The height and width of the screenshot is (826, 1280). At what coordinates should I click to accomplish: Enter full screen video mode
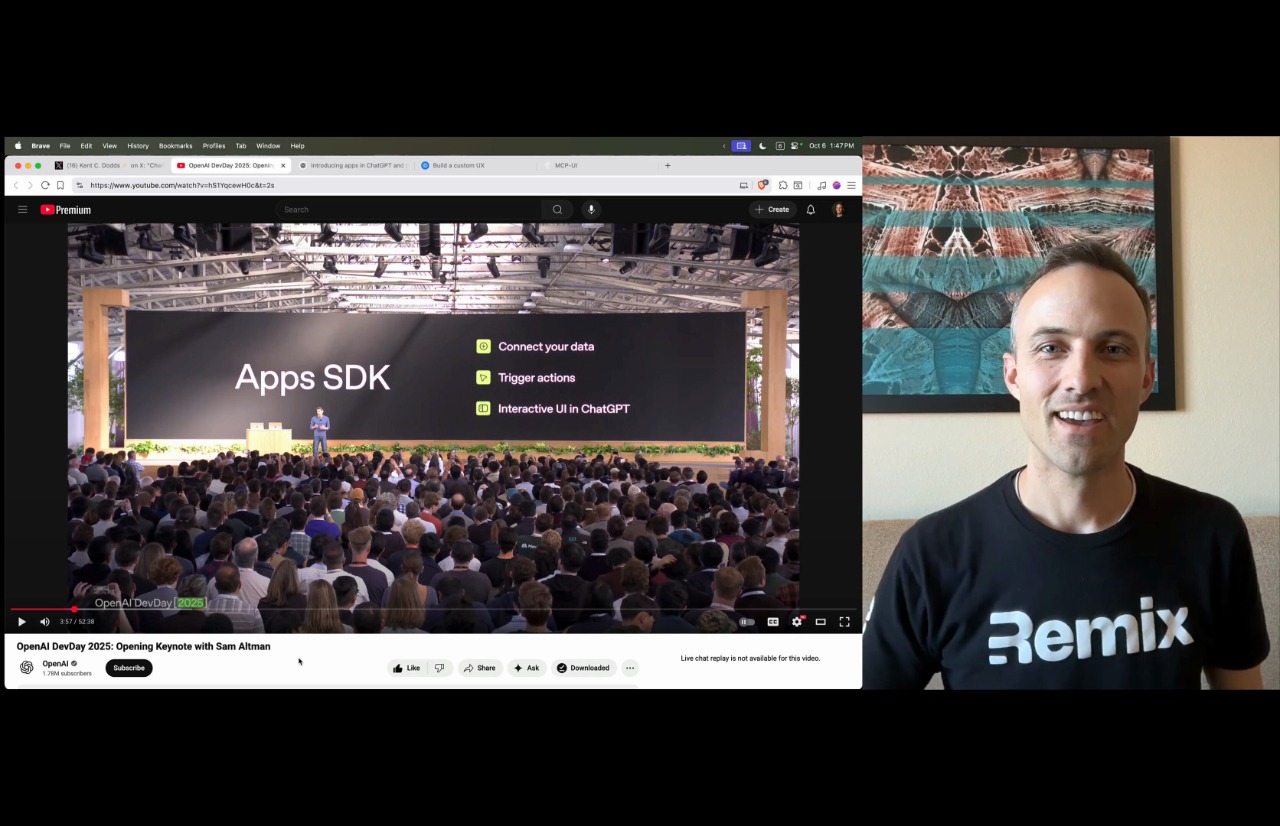844,622
